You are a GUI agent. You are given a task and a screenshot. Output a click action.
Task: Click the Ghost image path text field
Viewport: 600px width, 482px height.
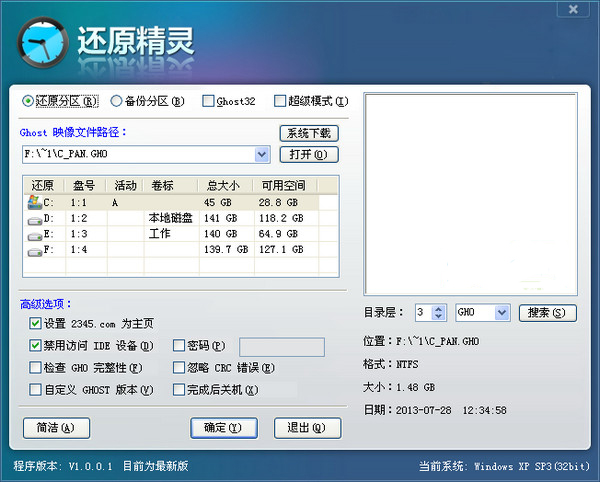[x=139, y=155]
